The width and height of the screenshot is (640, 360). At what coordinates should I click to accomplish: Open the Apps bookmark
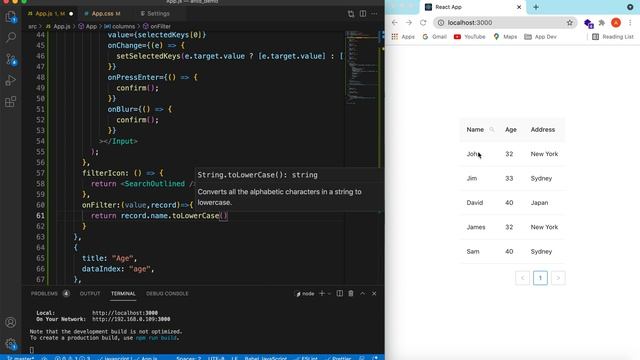click(x=403, y=37)
